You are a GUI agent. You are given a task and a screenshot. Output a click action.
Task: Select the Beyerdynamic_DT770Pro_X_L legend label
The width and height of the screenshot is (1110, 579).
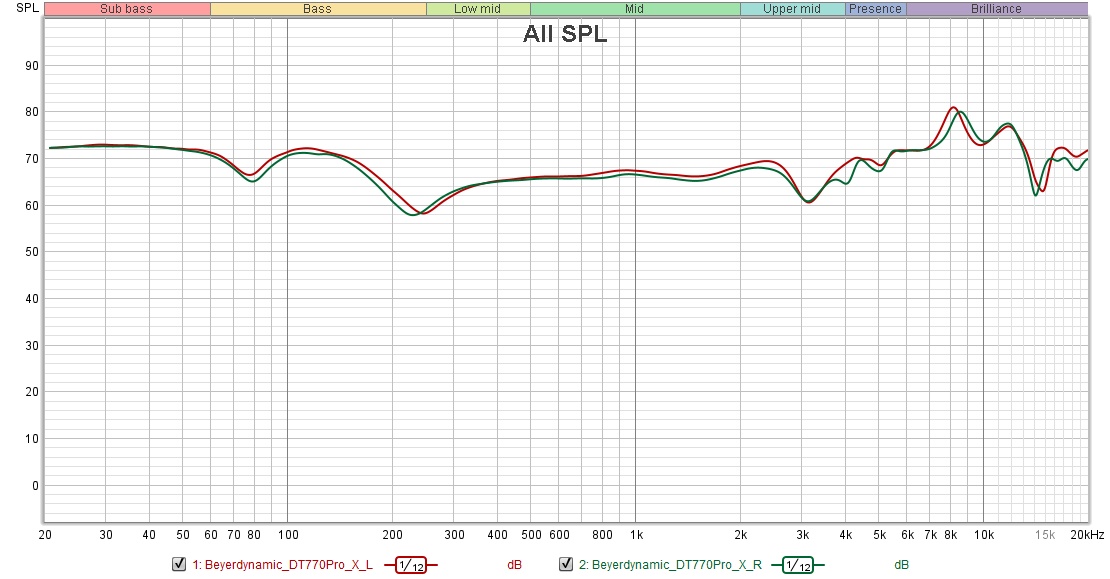(x=282, y=565)
